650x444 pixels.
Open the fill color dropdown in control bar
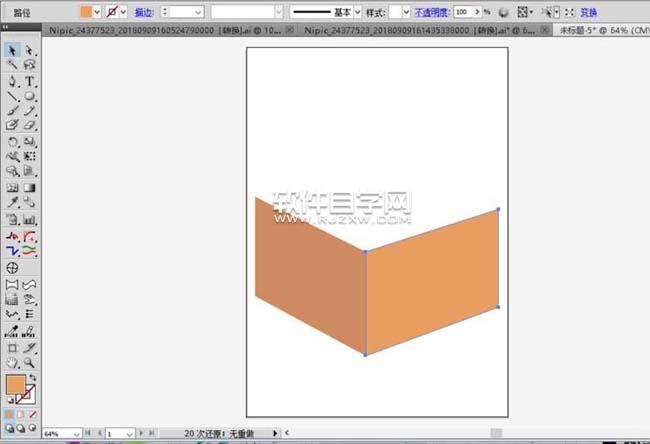click(x=97, y=12)
